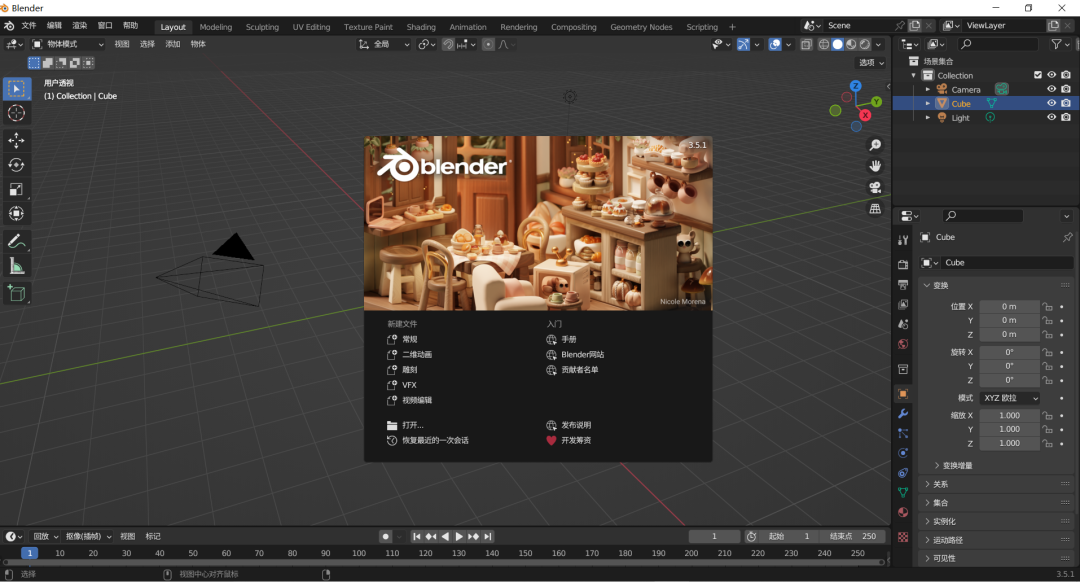
Task: Select the Measure tool in the toolbar
Action: tap(16, 265)
